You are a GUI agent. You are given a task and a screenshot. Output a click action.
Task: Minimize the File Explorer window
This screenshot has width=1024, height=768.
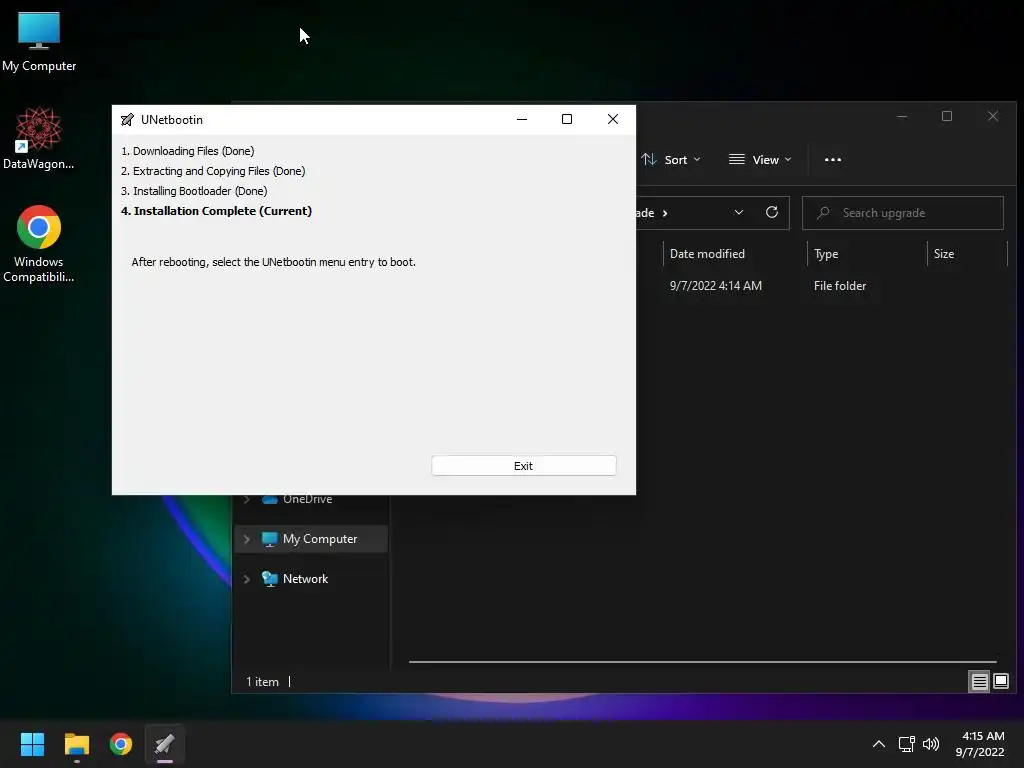(902, 116)
